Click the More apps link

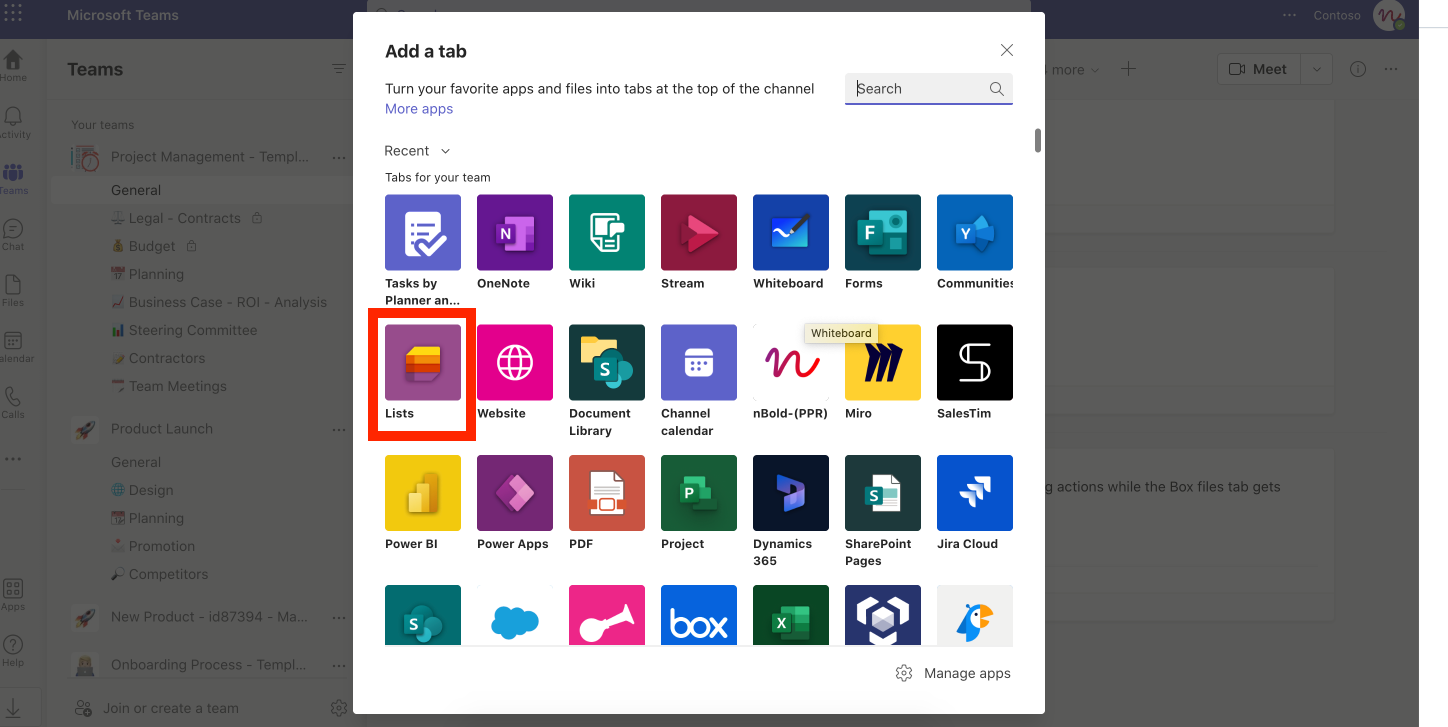pos(419,109)
